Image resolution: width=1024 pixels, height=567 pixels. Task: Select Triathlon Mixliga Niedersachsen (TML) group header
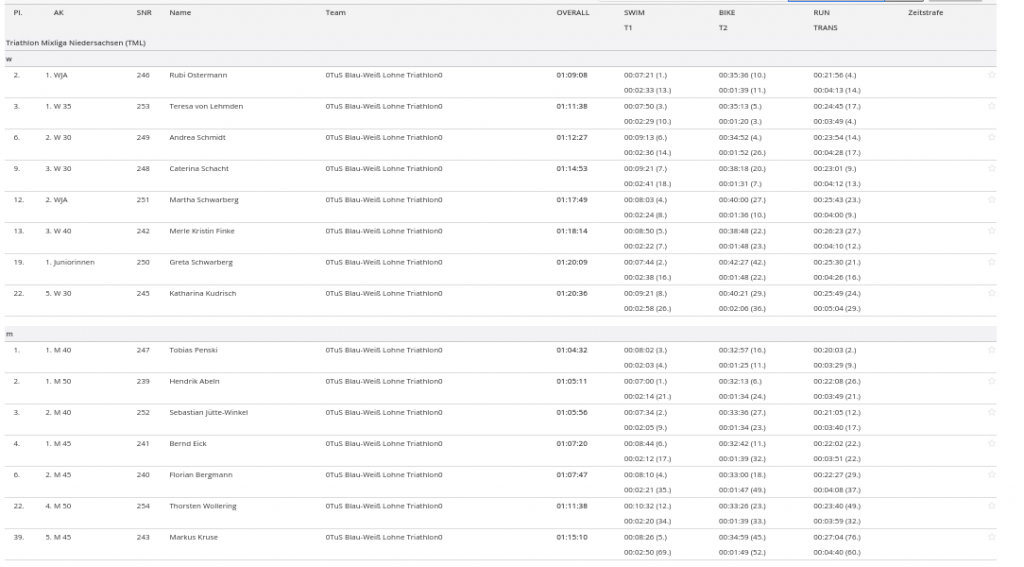76,43
